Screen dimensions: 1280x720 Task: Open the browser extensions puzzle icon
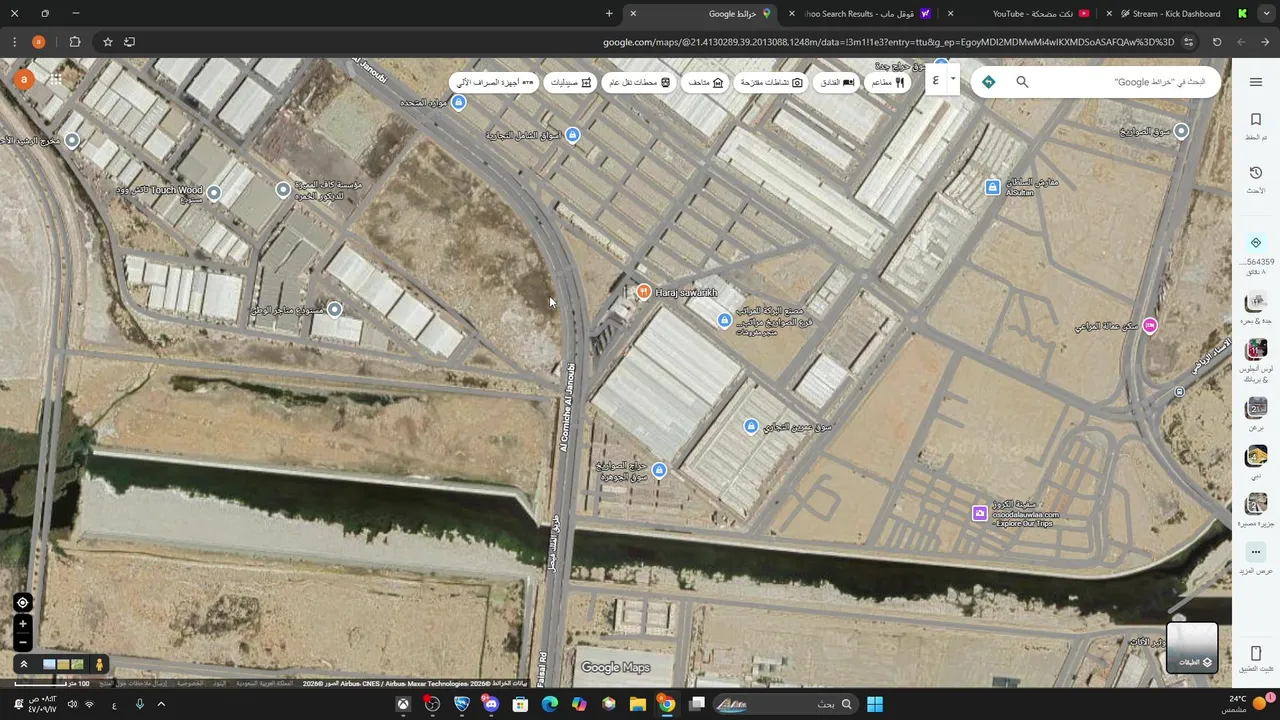click(x=75, y=42)
